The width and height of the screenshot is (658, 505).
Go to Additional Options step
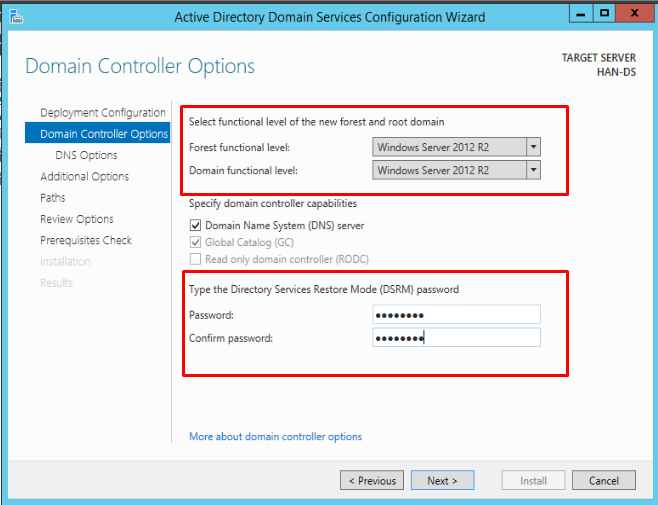[84, 176]
